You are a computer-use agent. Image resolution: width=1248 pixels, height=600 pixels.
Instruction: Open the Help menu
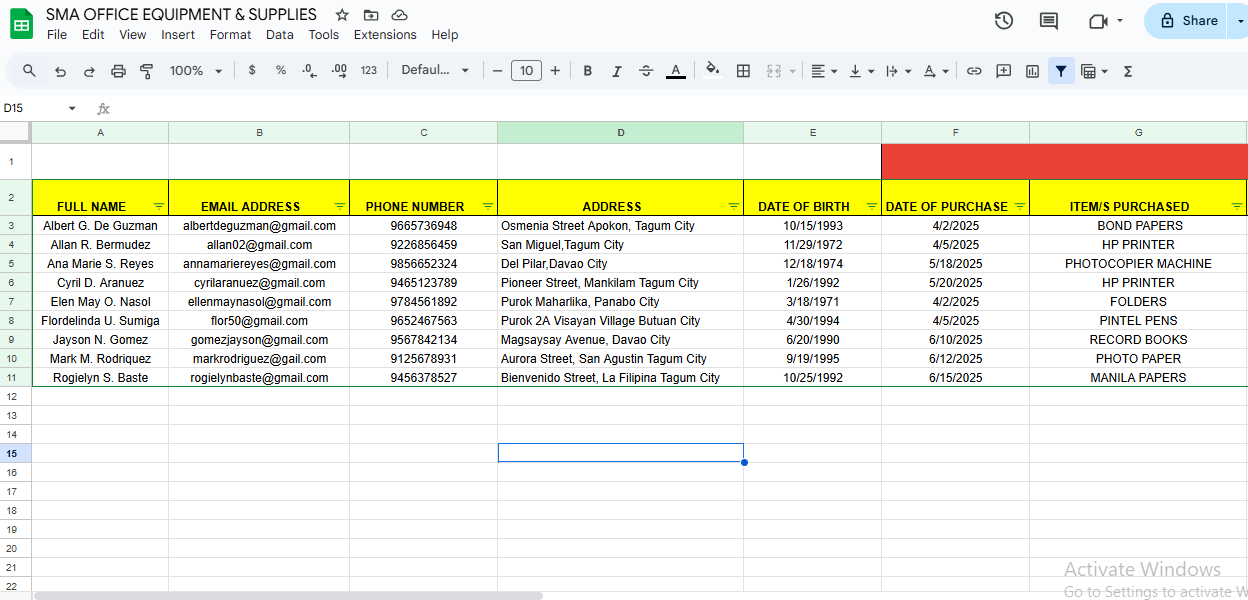tap(445, 35)
